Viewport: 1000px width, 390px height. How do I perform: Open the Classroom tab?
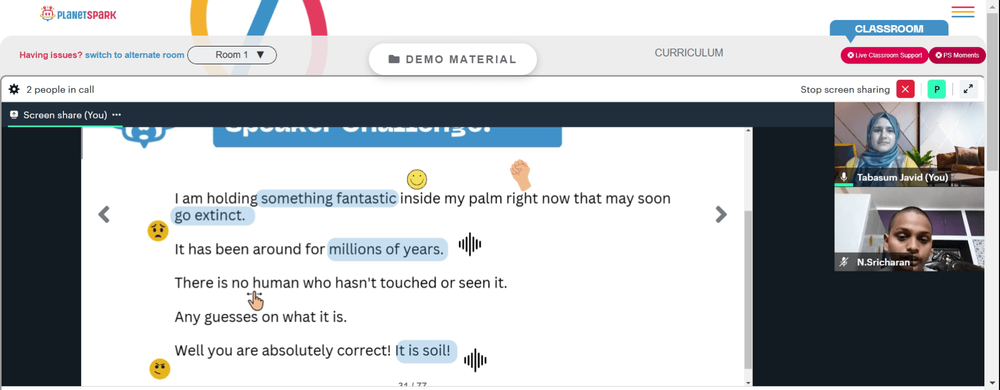(x=888, y=29)
